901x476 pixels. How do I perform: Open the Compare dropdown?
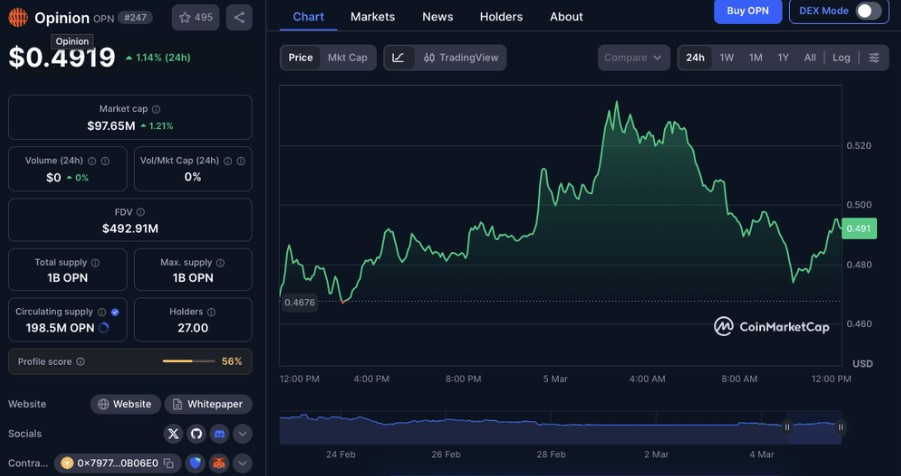[x=634, y=58]
